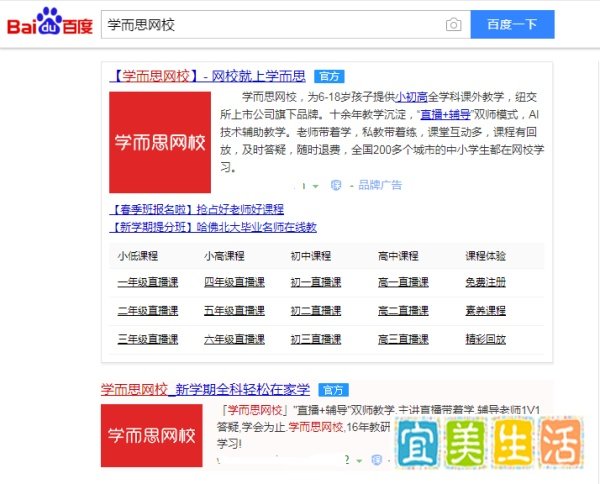The height and width of the screenshot is (484, 600).
Task: Select 高中课程 column header
Action: (x=398, y=256)
